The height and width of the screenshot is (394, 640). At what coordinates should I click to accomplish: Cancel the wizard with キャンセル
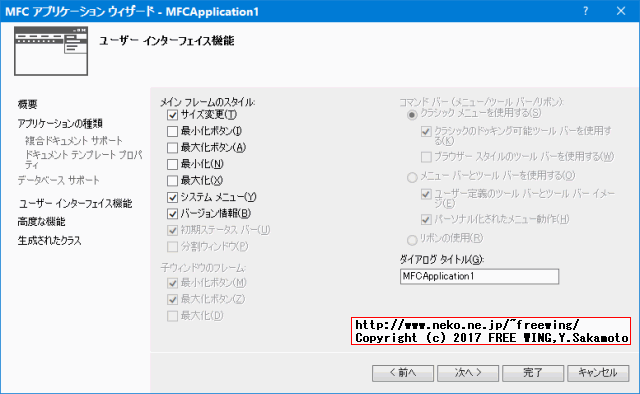pyautogui.click(x=598, y=373)
